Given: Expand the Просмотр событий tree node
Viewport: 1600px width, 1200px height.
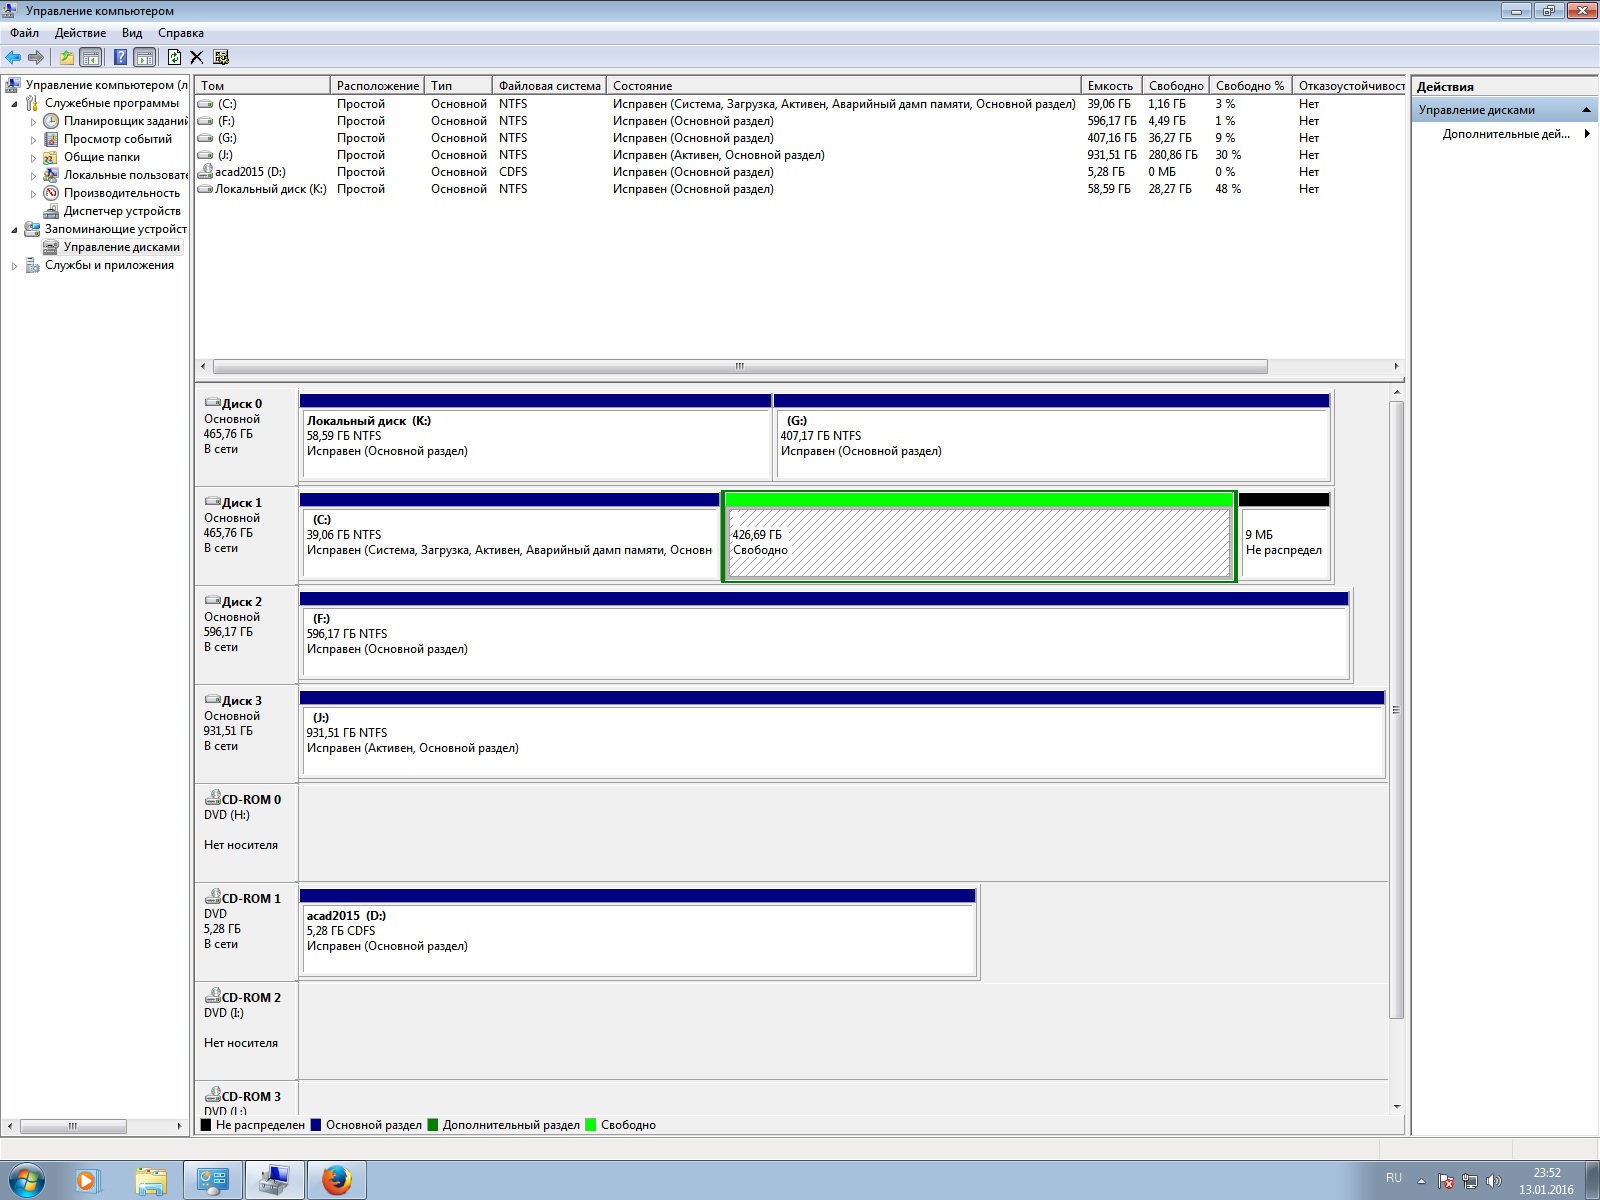Looking at the screenshot, I should coord(33,140).
